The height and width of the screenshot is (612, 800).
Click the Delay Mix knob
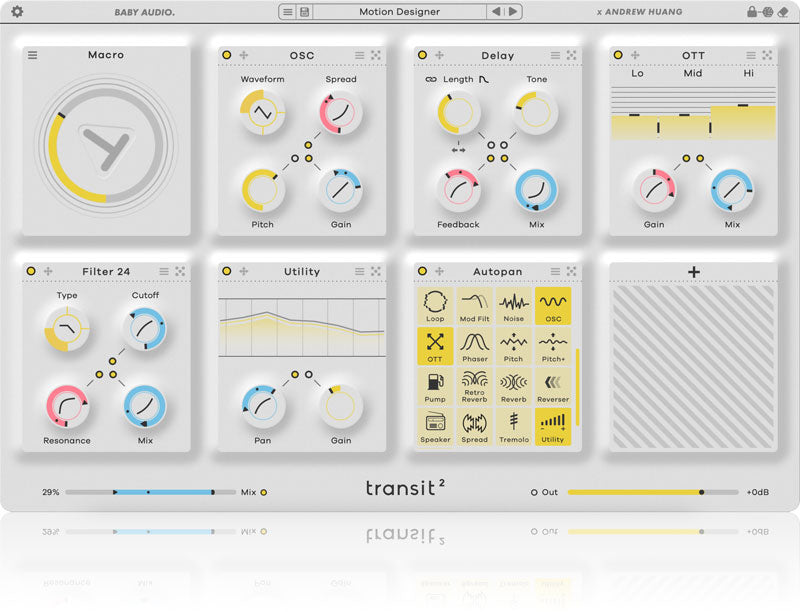[536, 190]
